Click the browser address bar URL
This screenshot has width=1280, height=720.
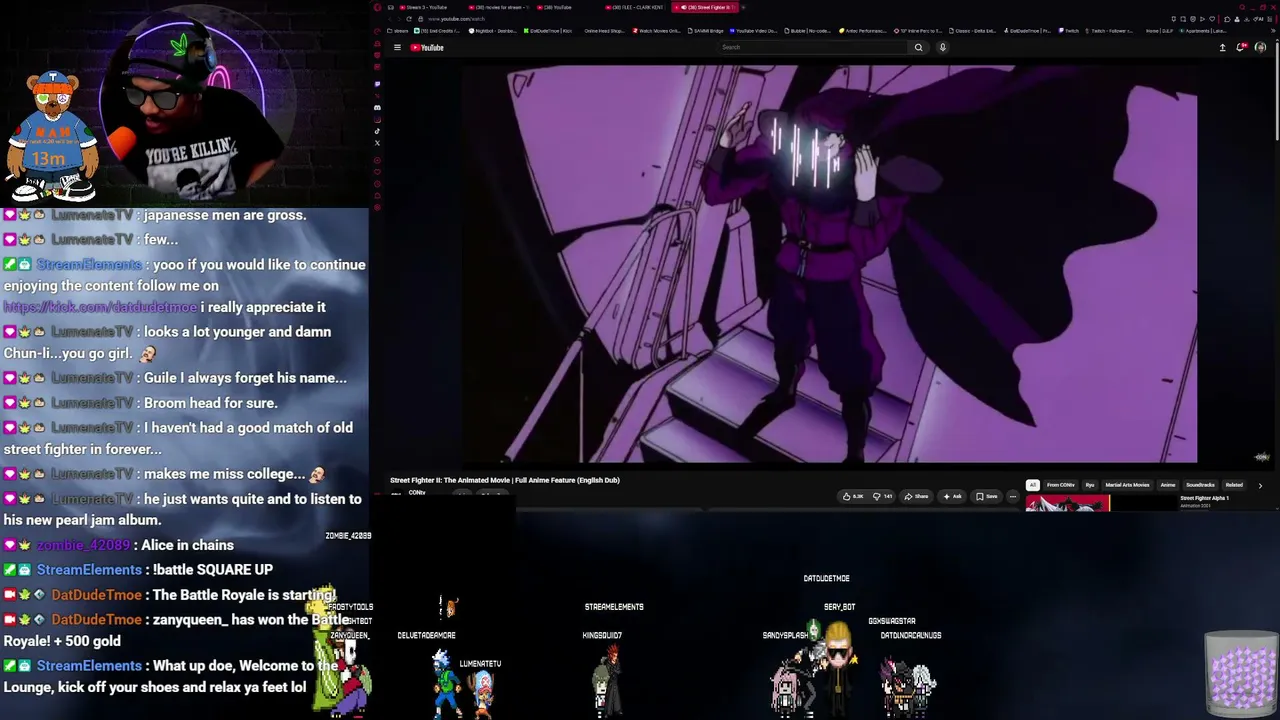(x=456, y=19)
